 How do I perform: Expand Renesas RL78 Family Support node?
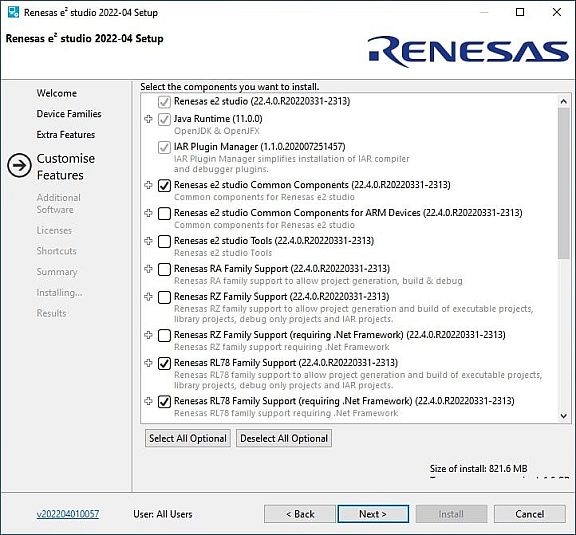coord(148,363)
